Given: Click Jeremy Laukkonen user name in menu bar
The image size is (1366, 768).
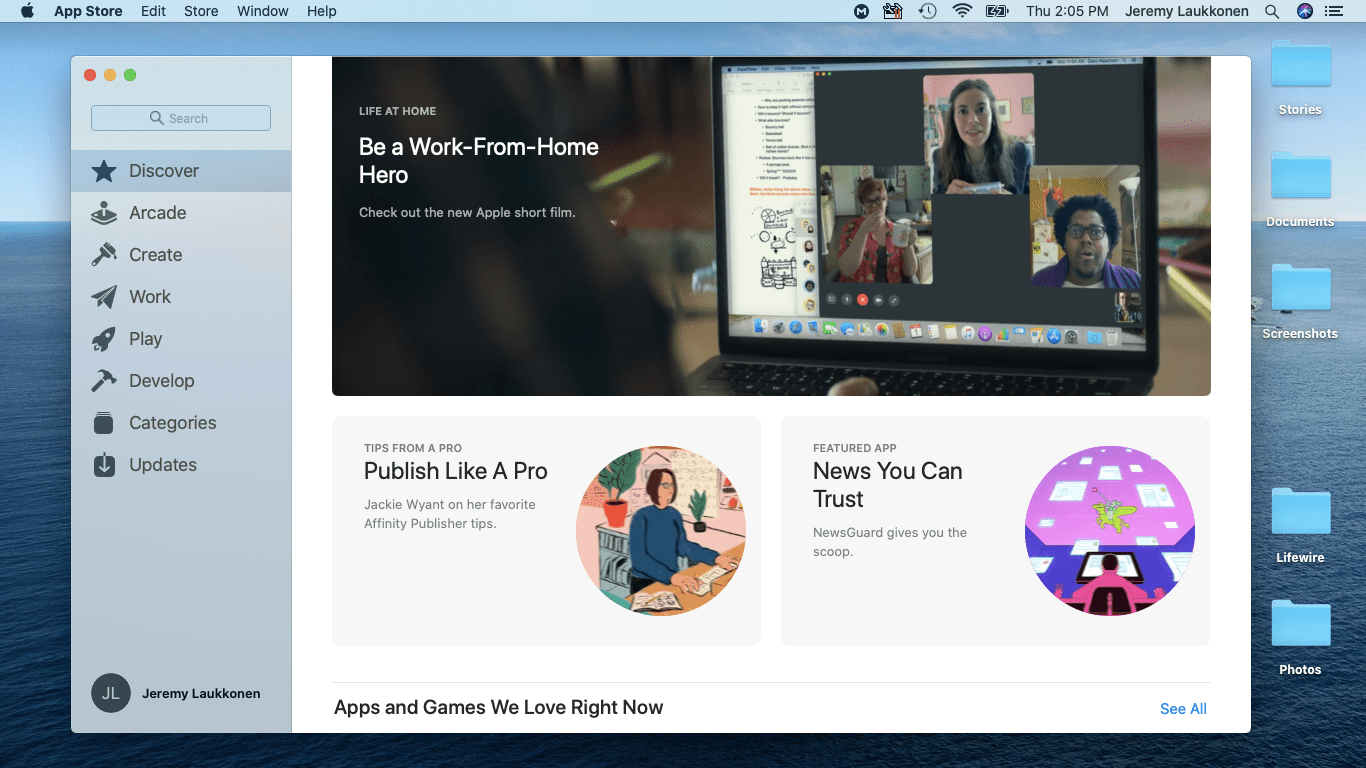Looking at the screenshot, I should pos(1186,11).
